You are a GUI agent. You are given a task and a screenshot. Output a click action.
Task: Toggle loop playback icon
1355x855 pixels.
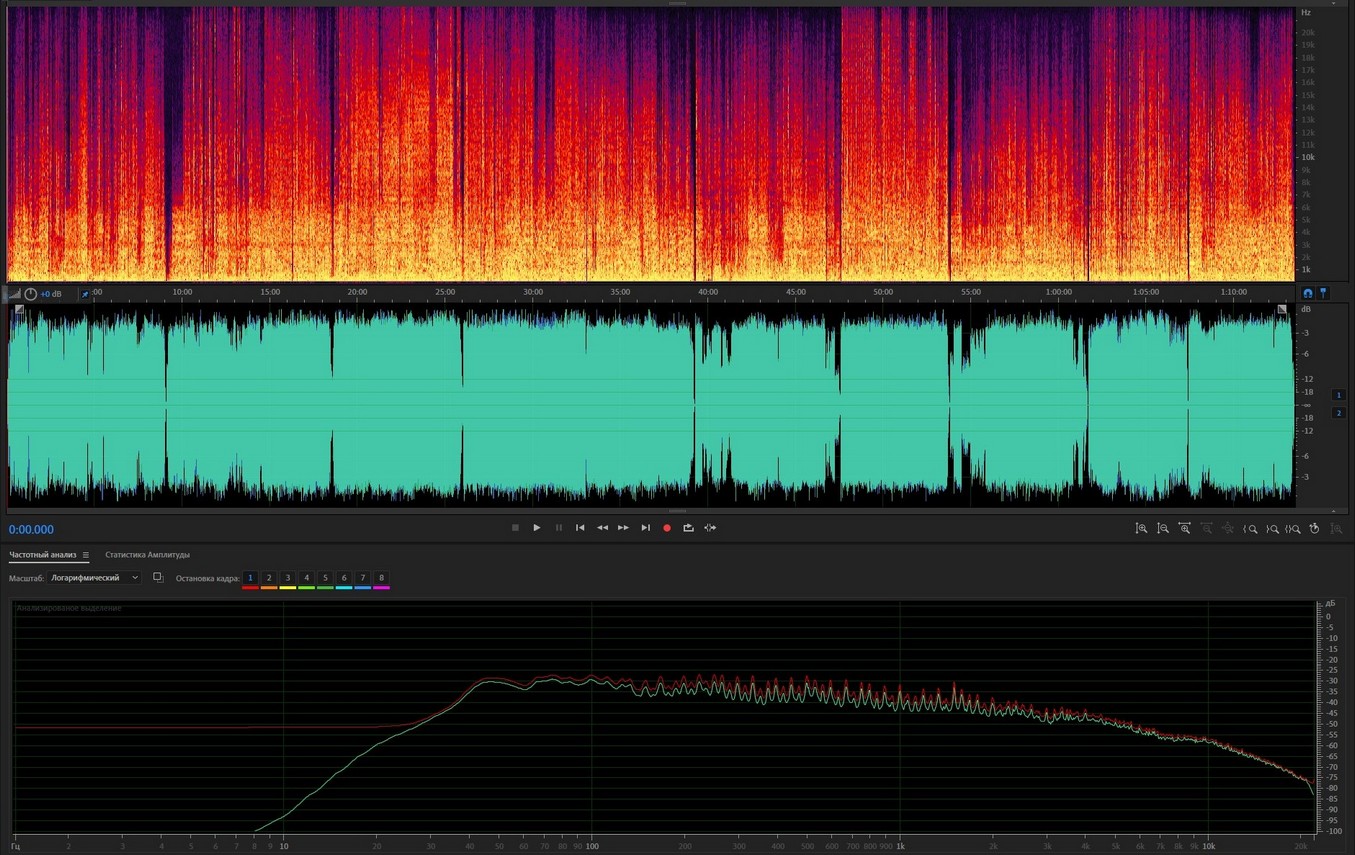click(688, 528)
